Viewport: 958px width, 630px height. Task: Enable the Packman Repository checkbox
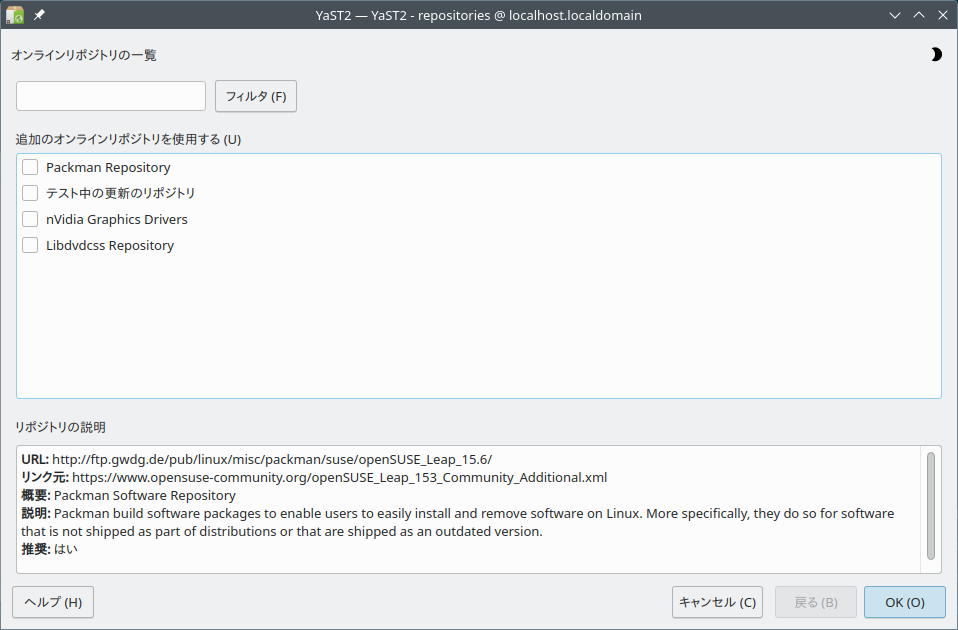click(30, 167)
